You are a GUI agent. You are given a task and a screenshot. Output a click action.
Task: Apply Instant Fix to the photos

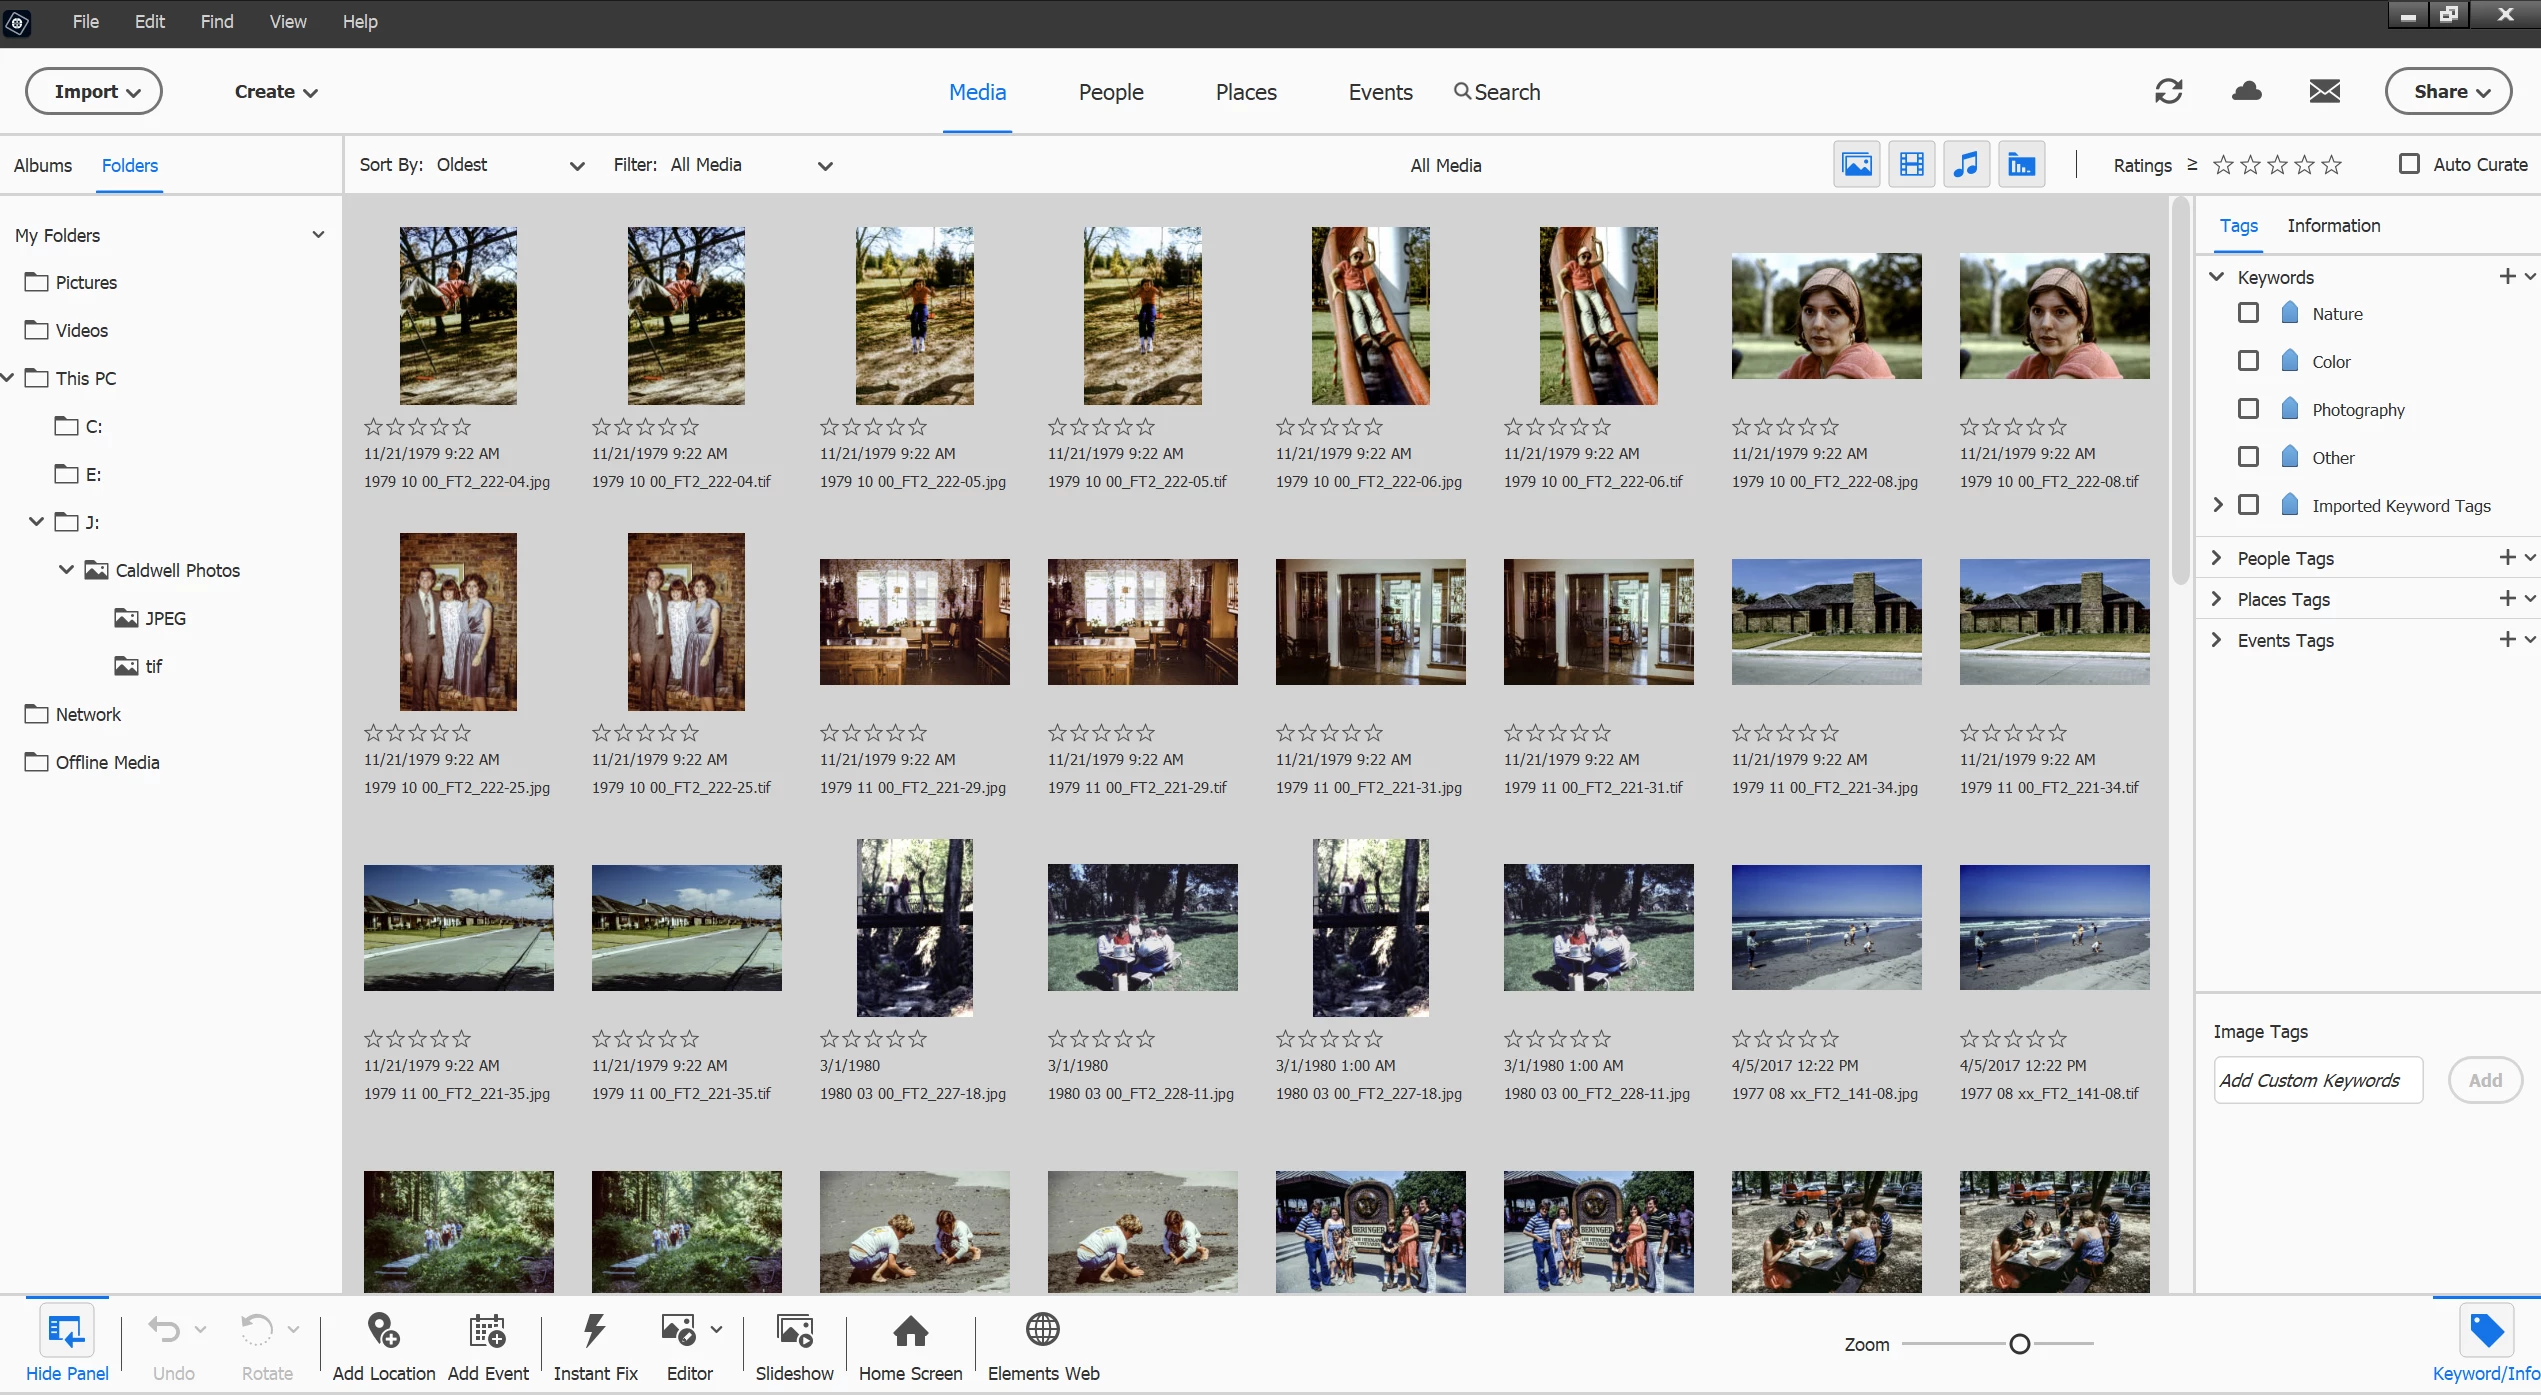tap(595, 1332)
